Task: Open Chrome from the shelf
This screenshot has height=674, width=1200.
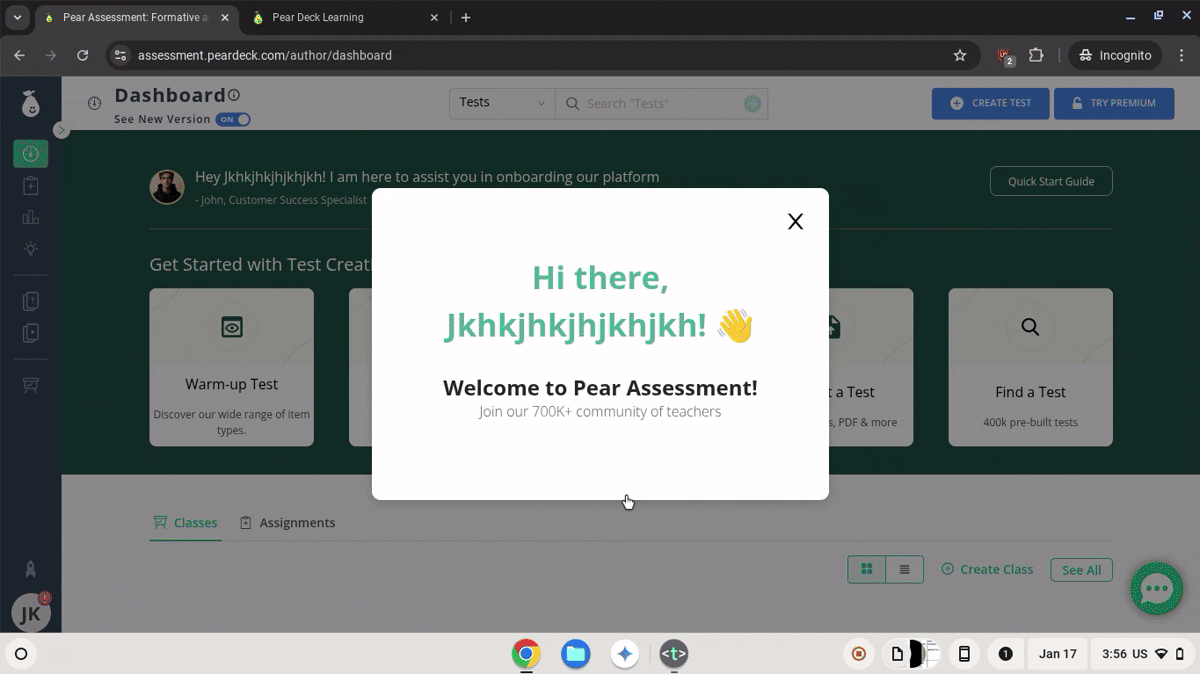Action: coord(526,654)
